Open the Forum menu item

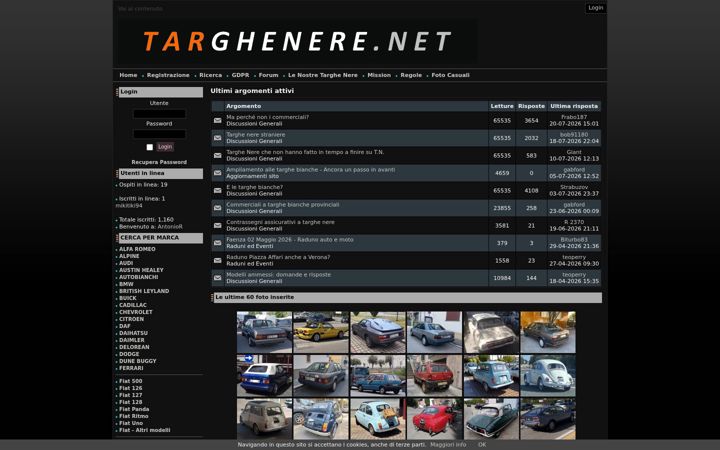[x=268, y=75]
